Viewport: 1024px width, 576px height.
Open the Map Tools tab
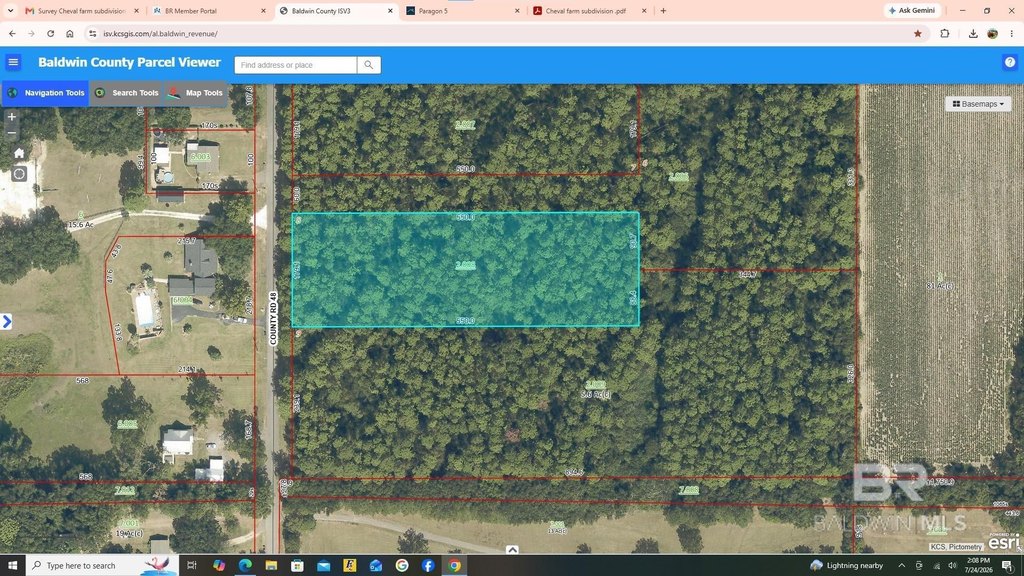195,93
